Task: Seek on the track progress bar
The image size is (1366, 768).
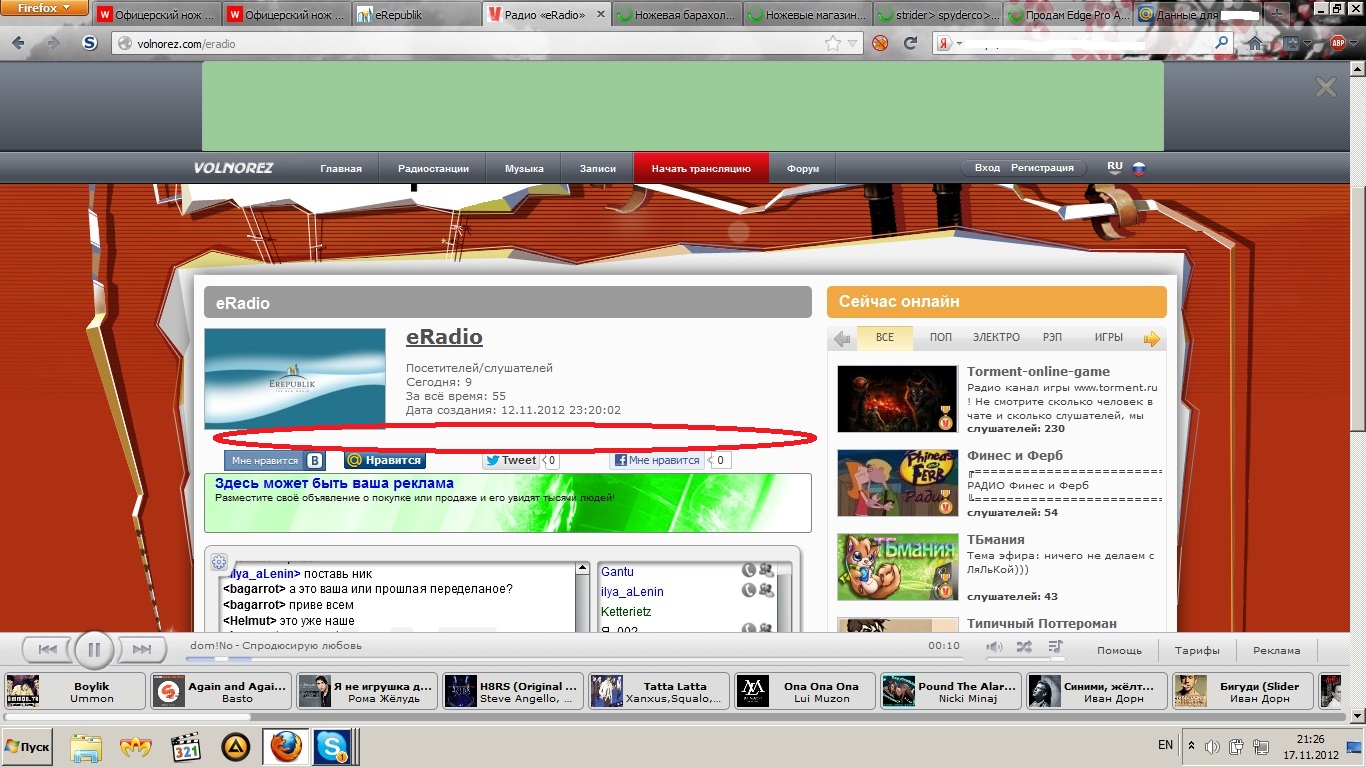Action: tap(575, 659)
